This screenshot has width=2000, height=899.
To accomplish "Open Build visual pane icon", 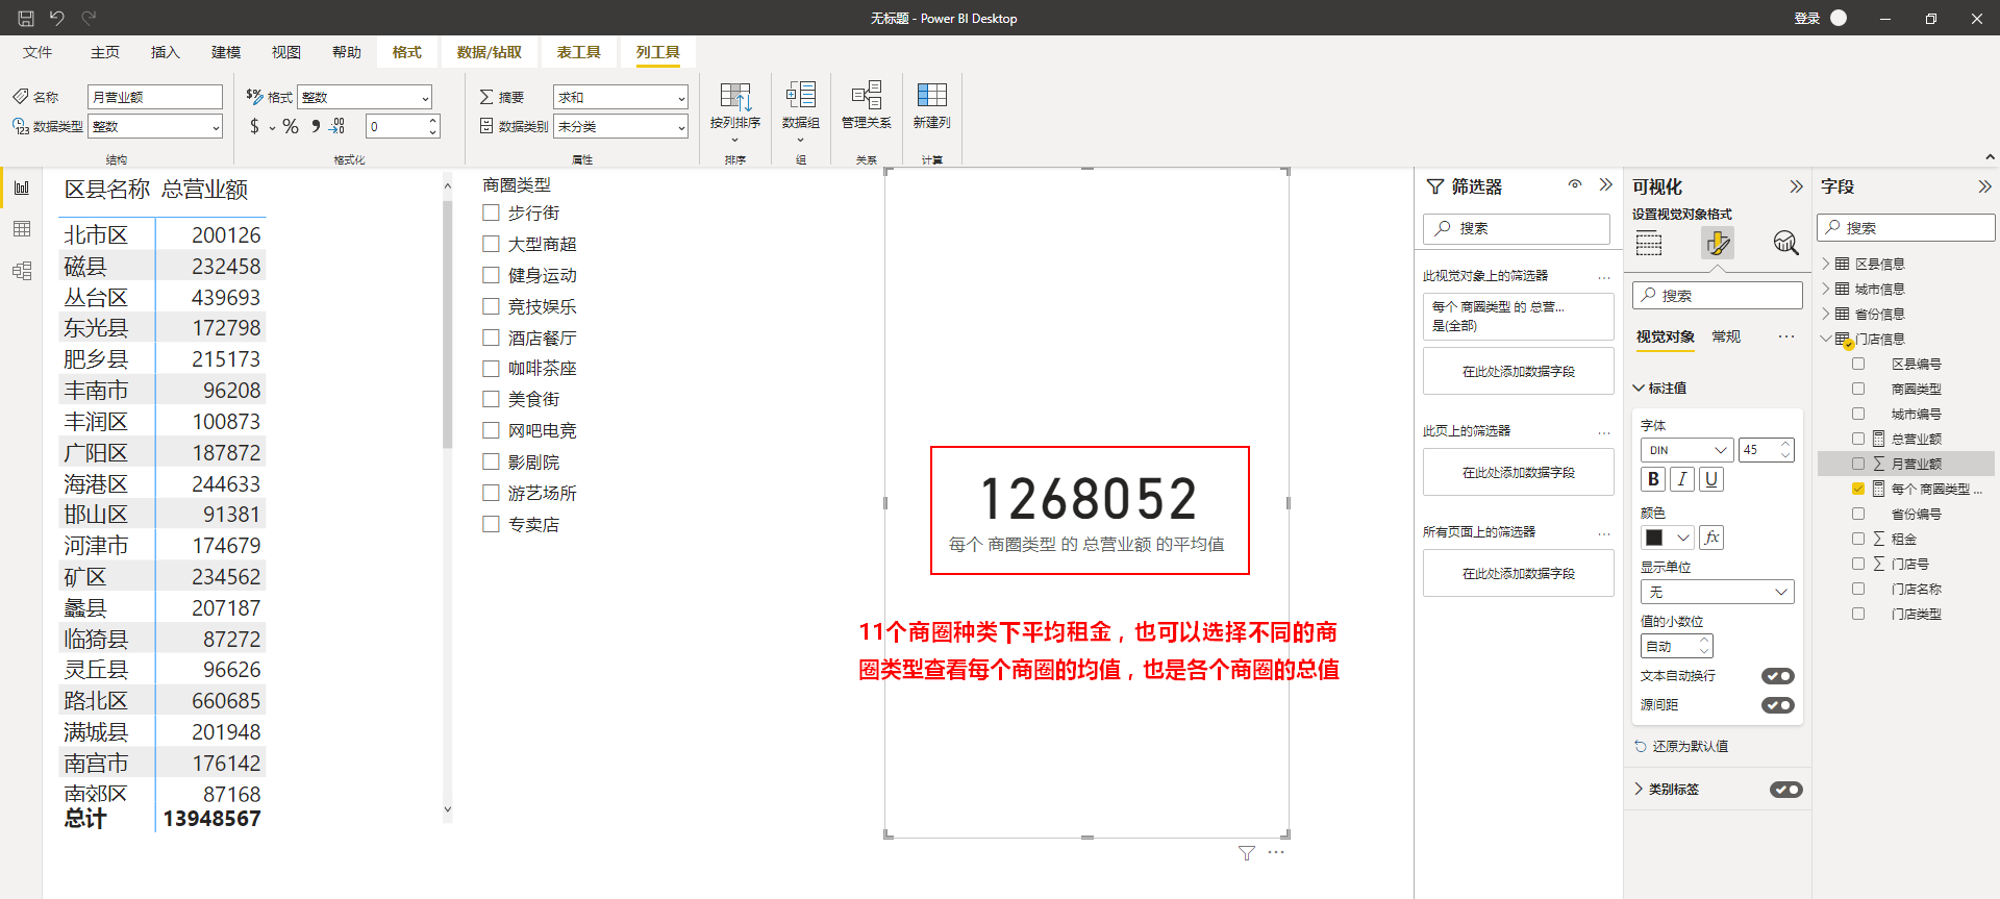I will tap(1649, 243).
